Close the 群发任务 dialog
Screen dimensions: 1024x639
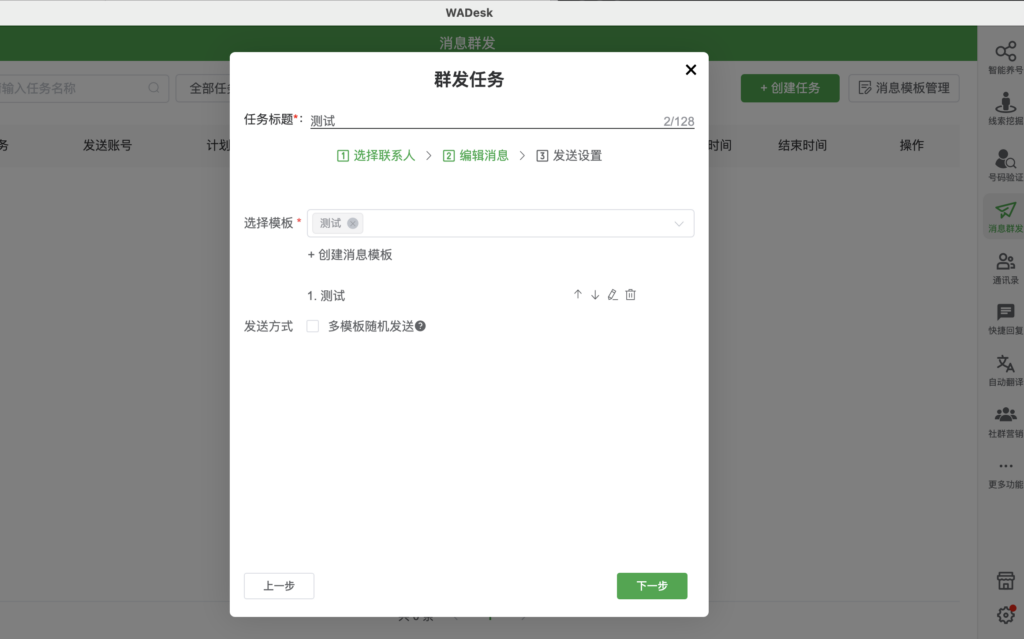690,70
